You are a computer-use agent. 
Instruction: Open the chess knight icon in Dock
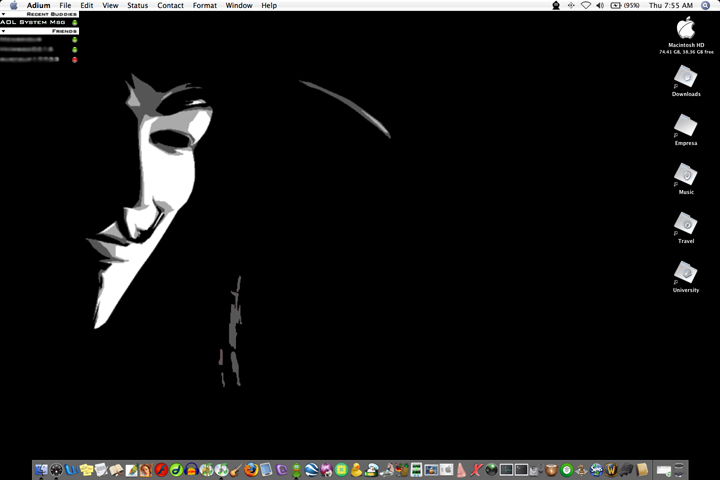tap(581, 470)
